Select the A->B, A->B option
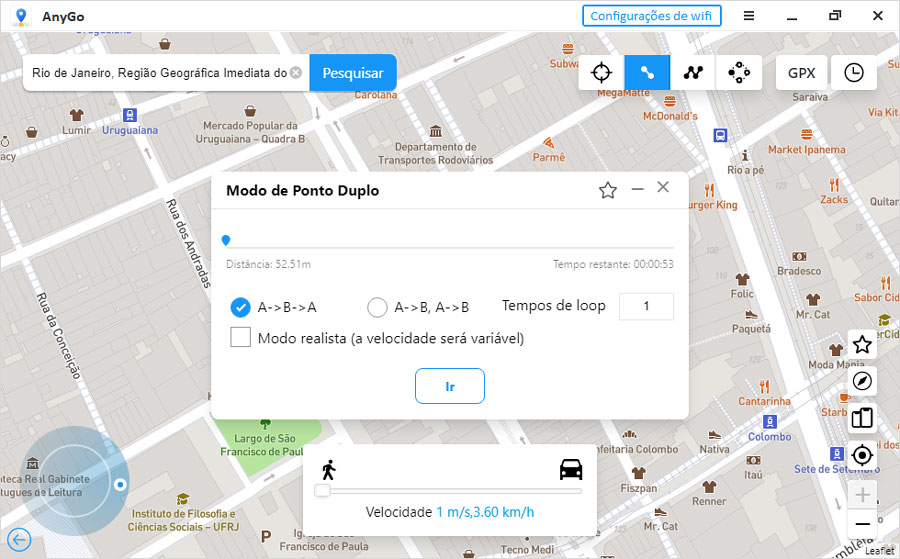Image resolution: width=900 pixels, height=559 pixels. [x=377, y=307]
